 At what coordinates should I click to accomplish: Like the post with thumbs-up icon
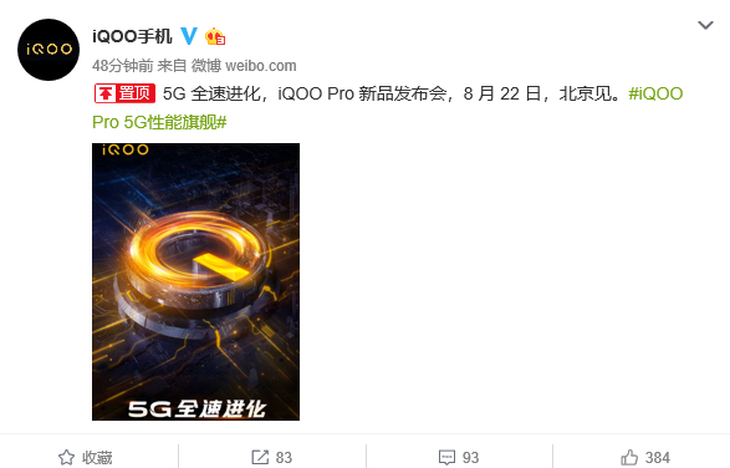click(x=629, y=457)
